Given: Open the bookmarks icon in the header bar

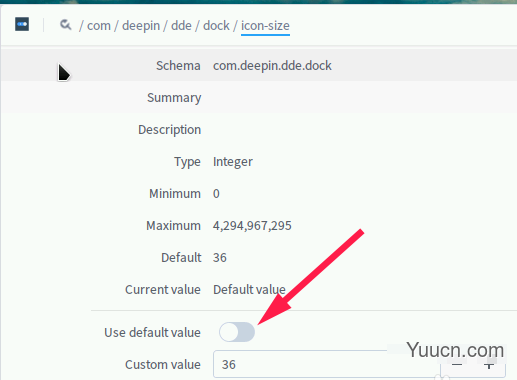Looking at the screenshot, I should pyautogui.click(x=22, y=24).
